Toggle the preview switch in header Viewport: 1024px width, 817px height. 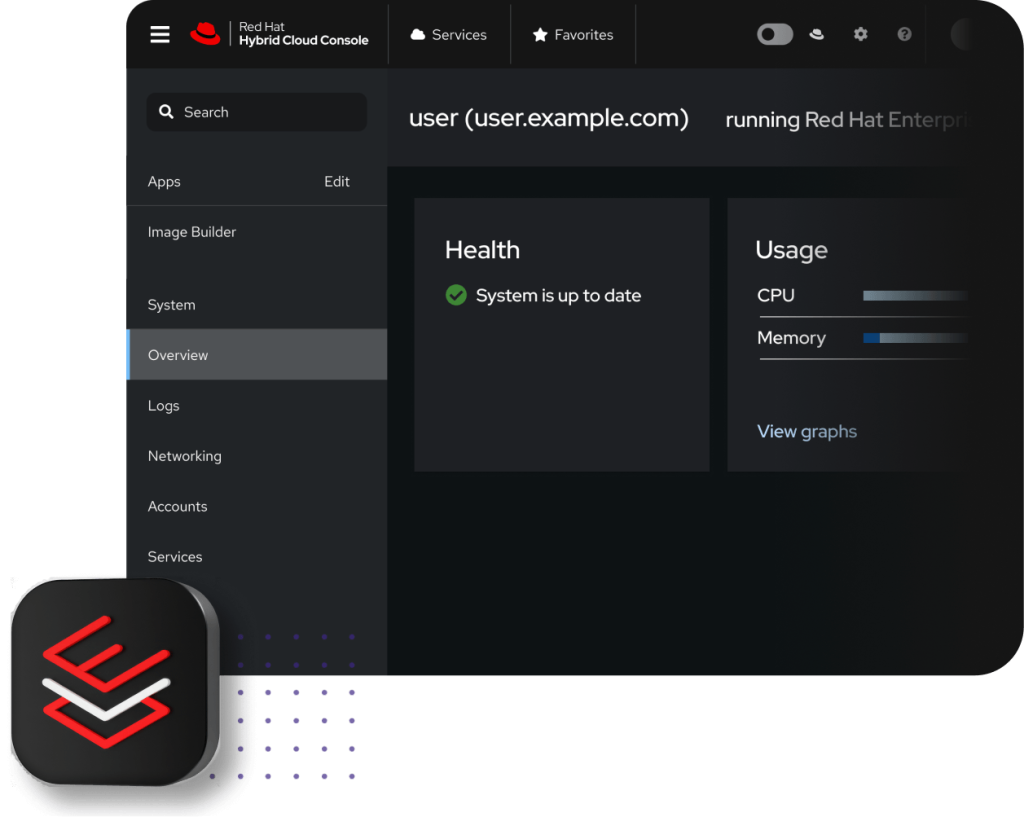(x=775, y=34)
